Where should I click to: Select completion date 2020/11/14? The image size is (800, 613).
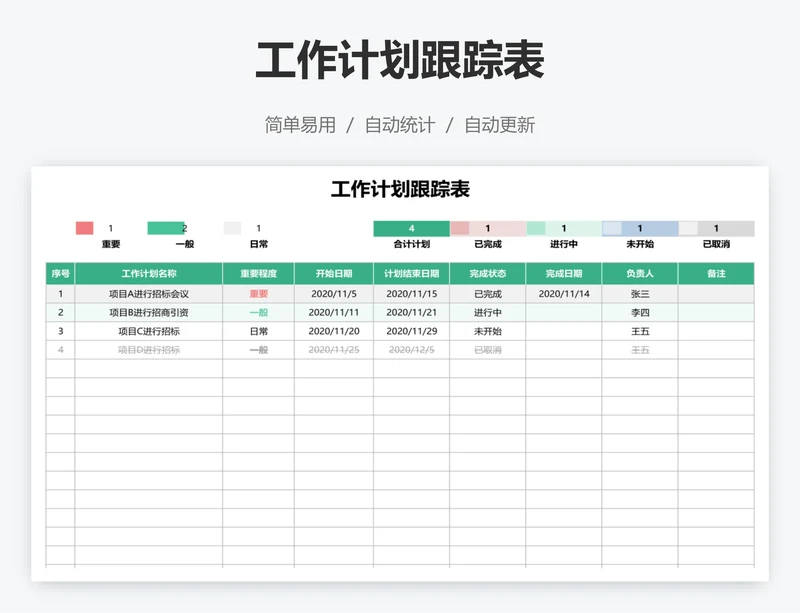pyautogui.click(x=564, y=294)
